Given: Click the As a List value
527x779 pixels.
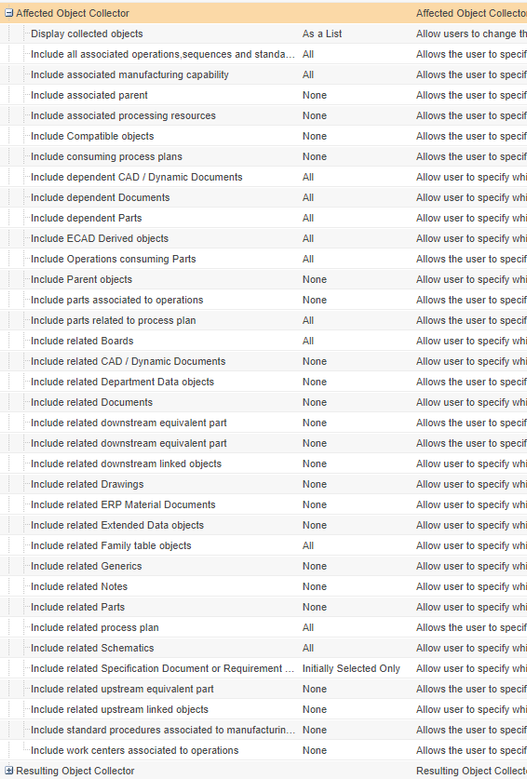Looking at the screenshot, I should tap(322, 34).
